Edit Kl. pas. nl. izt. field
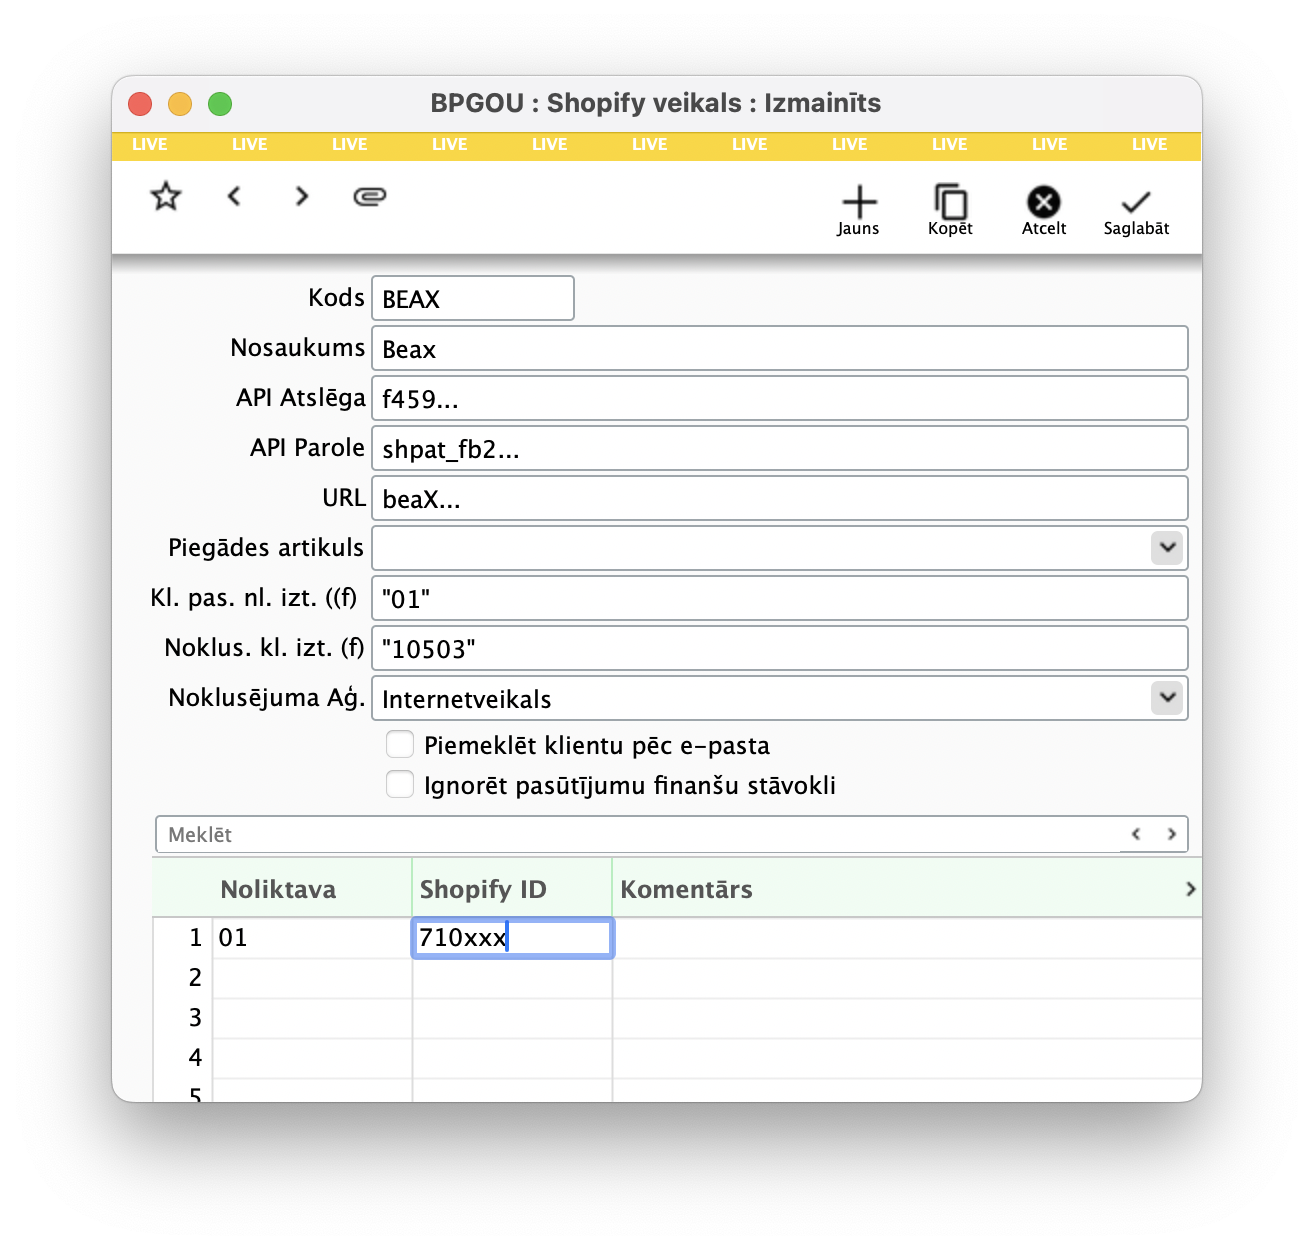Viewport: 1314px width, 1250px height. 780,598
